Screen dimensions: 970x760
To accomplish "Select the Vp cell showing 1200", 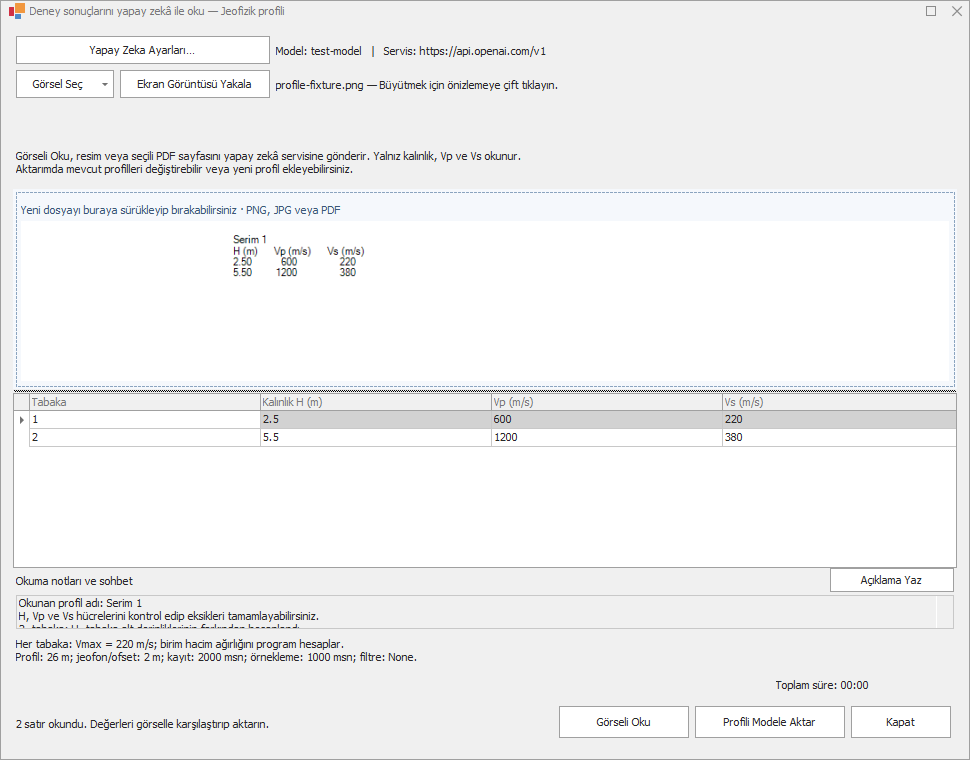I will pyautogui.click(x=606, y=437).
